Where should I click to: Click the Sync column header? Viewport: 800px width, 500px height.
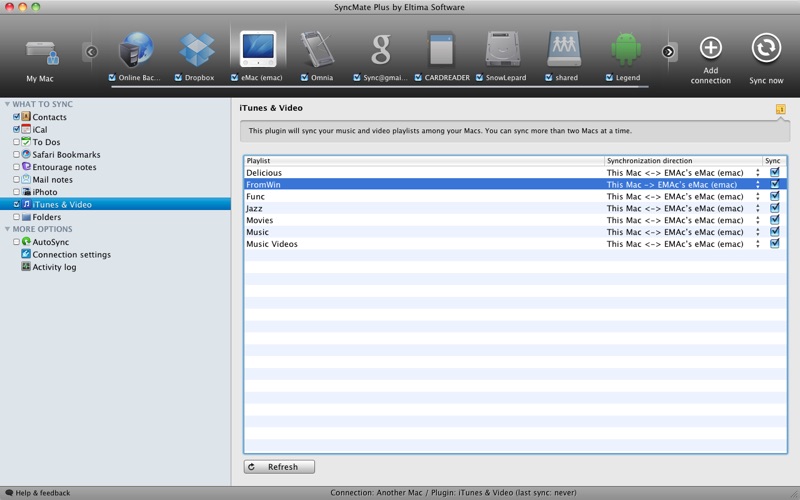[774, 161]
